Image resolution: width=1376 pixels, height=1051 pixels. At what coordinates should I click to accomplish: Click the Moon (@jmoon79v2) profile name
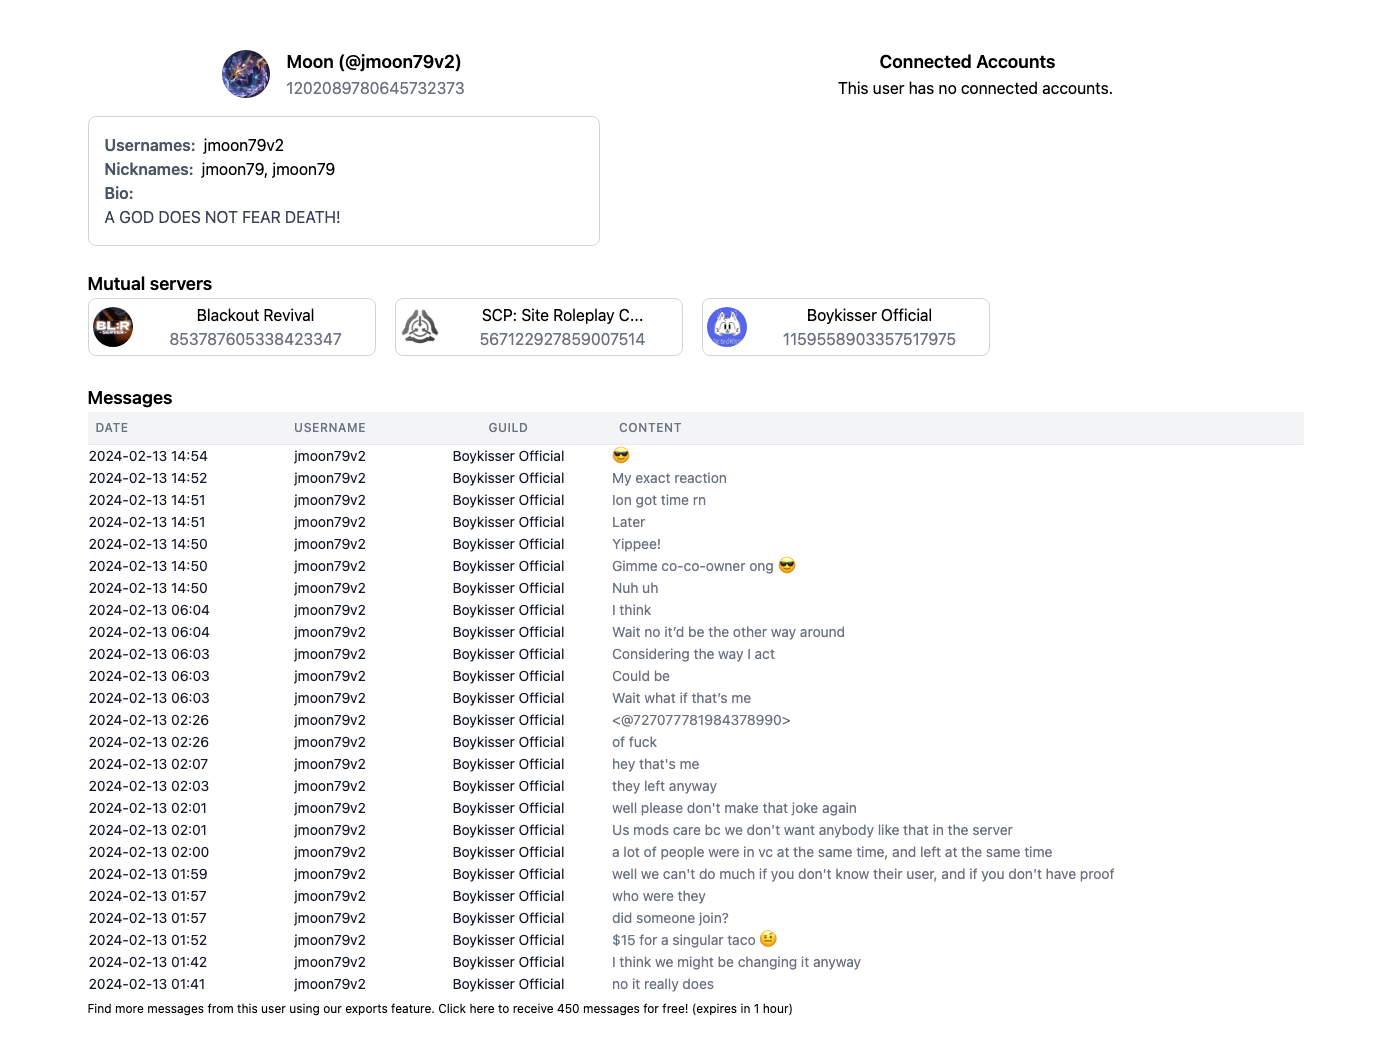(x=374, y=62)
